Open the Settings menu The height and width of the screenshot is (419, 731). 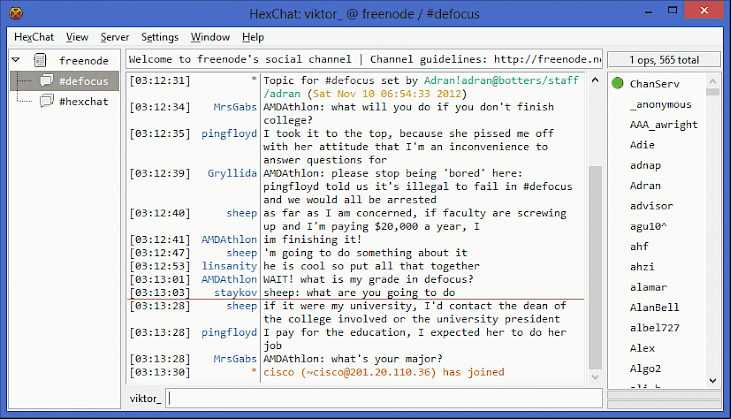tap(160, 37)
